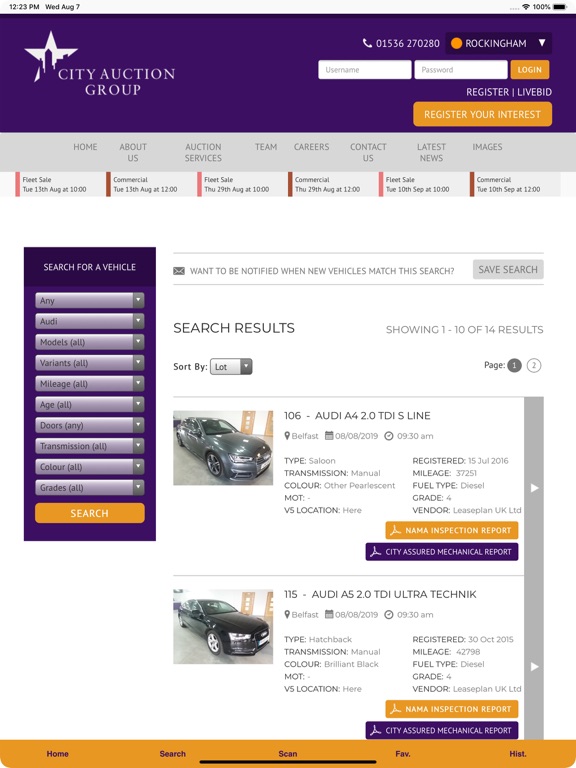Click the calendar icon for lot 115
This screenshot has height=768, width=576.
[x=329, y=614]
